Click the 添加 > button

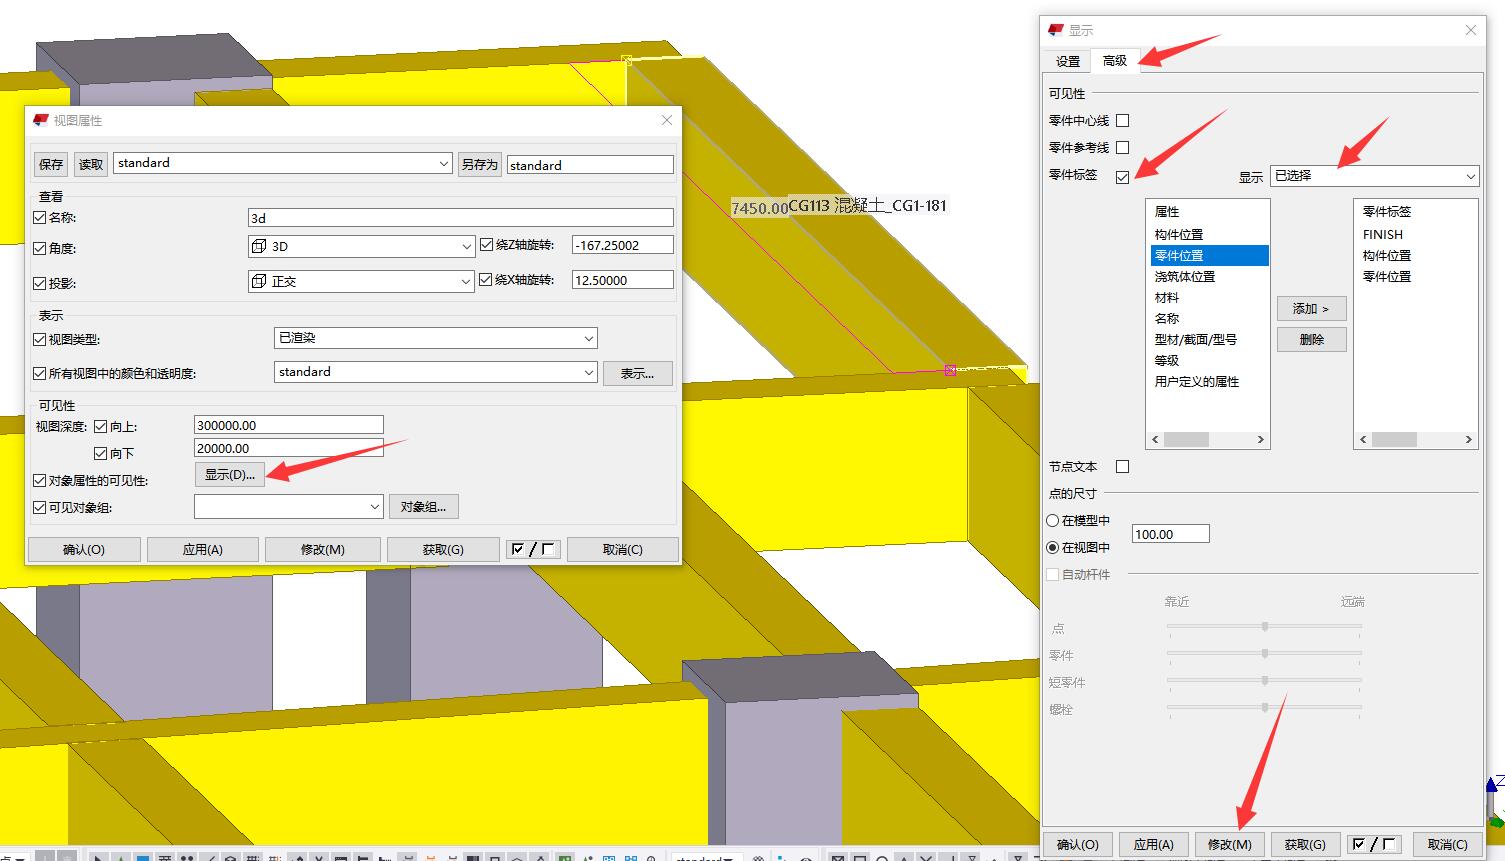(x=1311, y=308)
